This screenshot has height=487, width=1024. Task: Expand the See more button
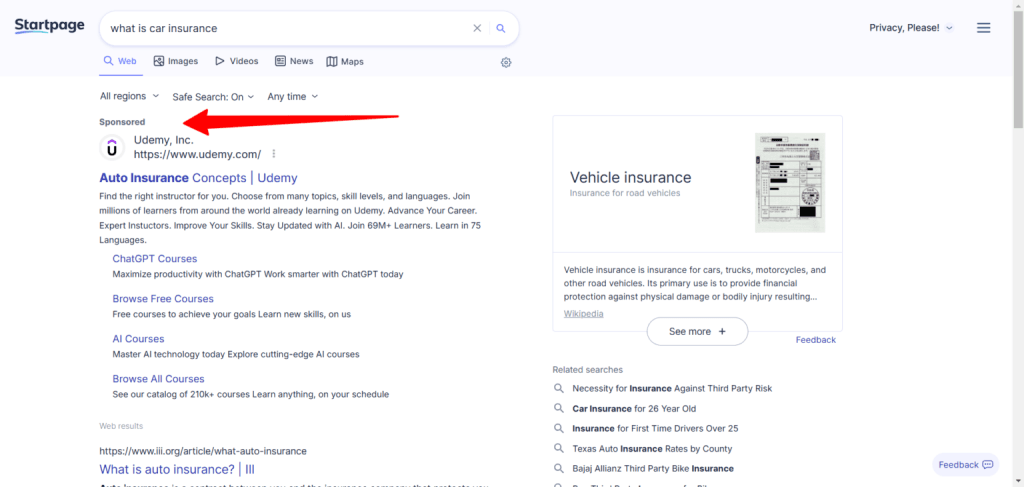697,332
